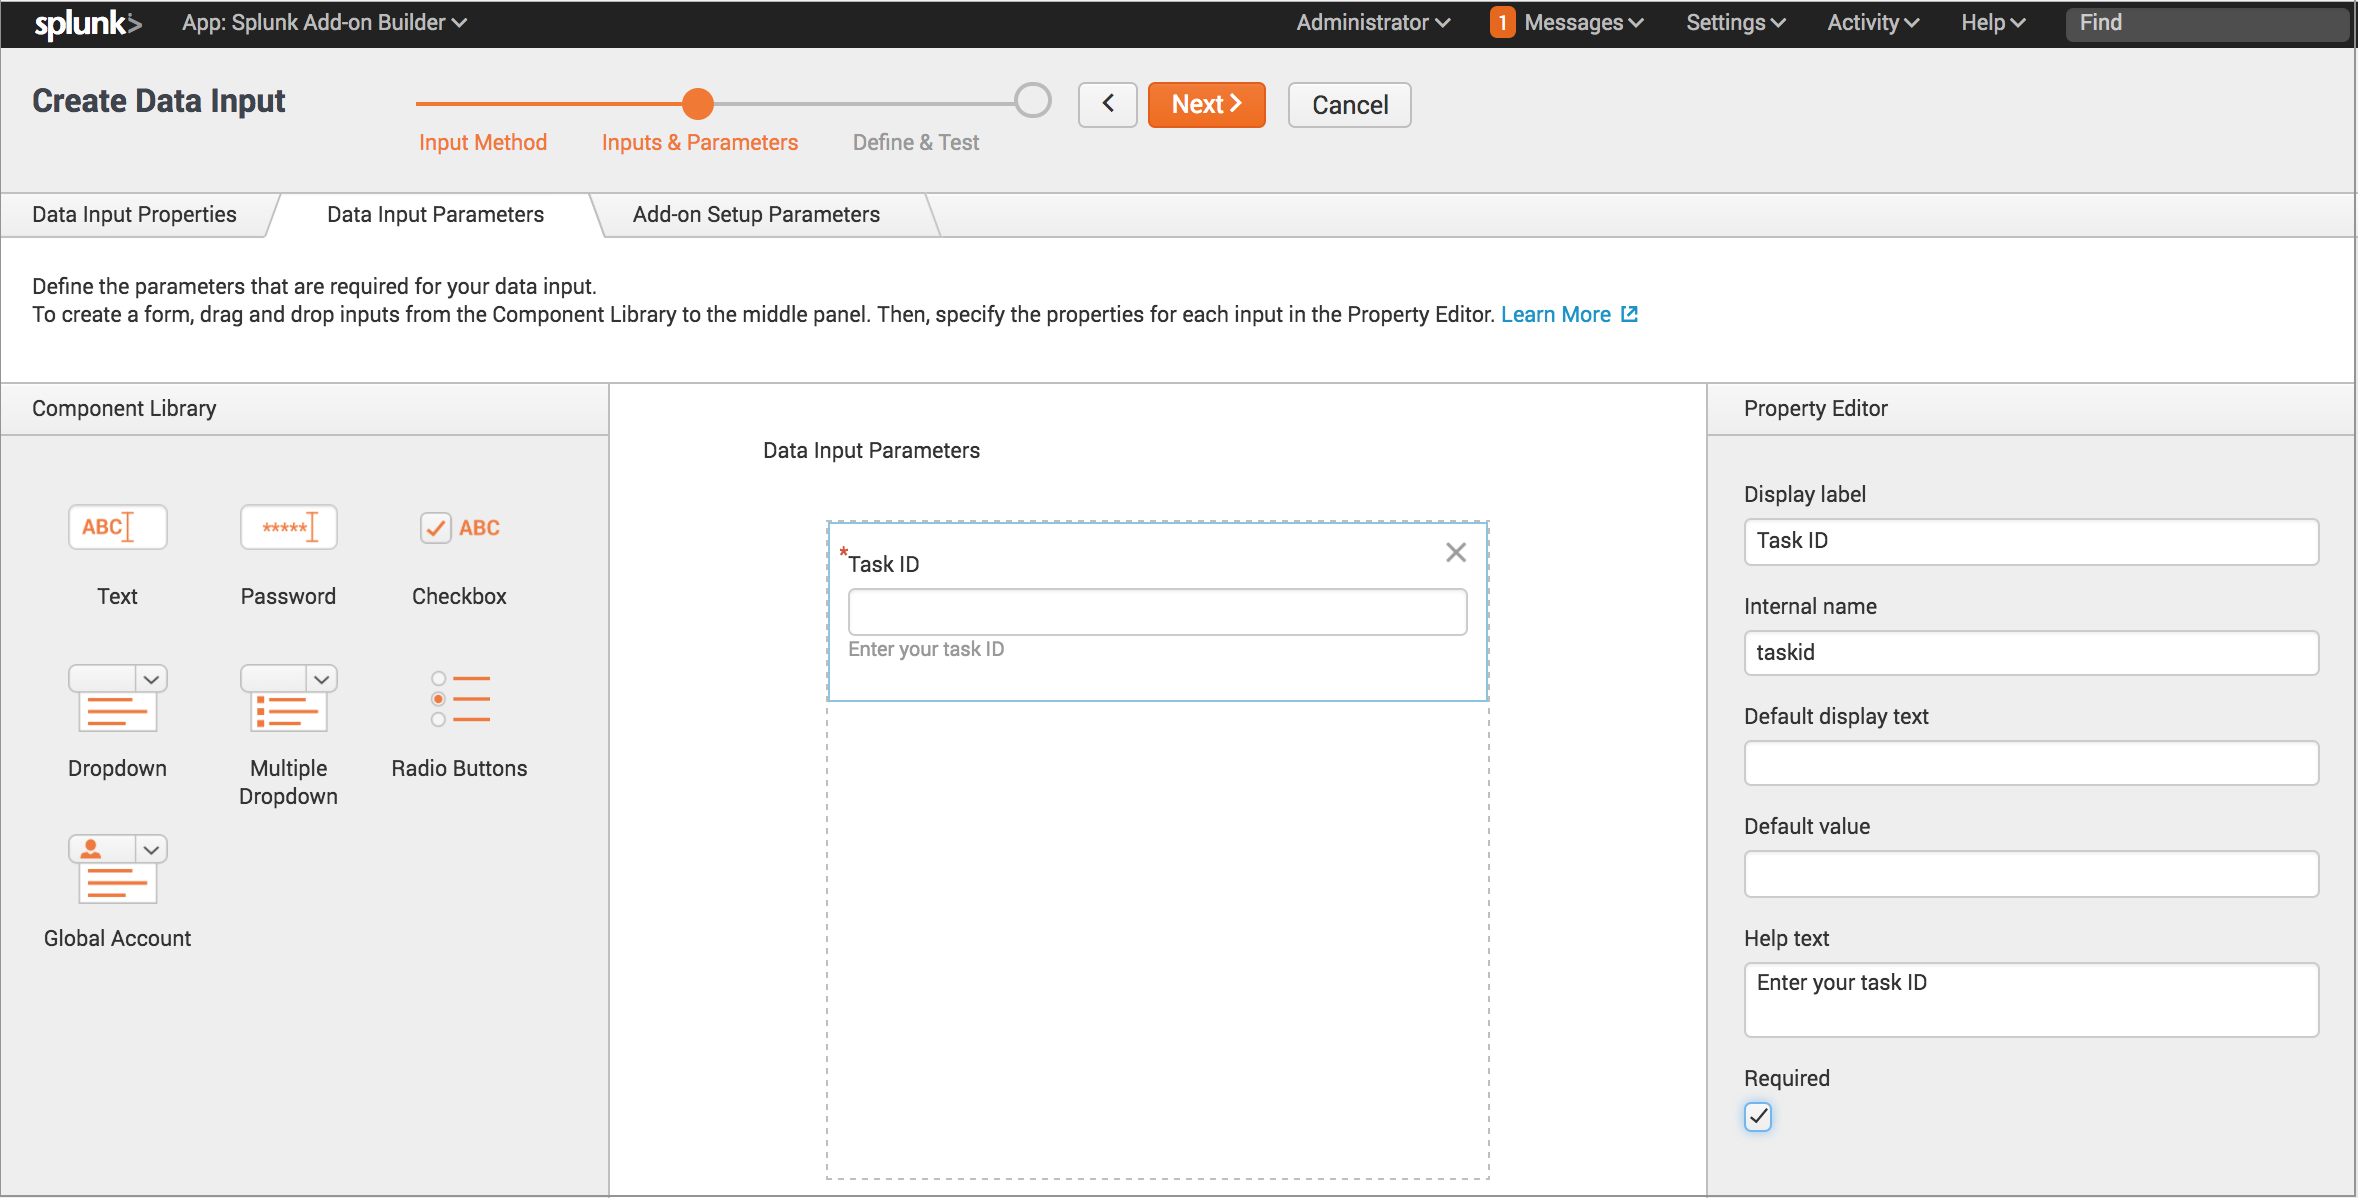2358x1198 pixels.
Task: Click the Inputs & Parameters step label
Action: click(x=700, y=142)
